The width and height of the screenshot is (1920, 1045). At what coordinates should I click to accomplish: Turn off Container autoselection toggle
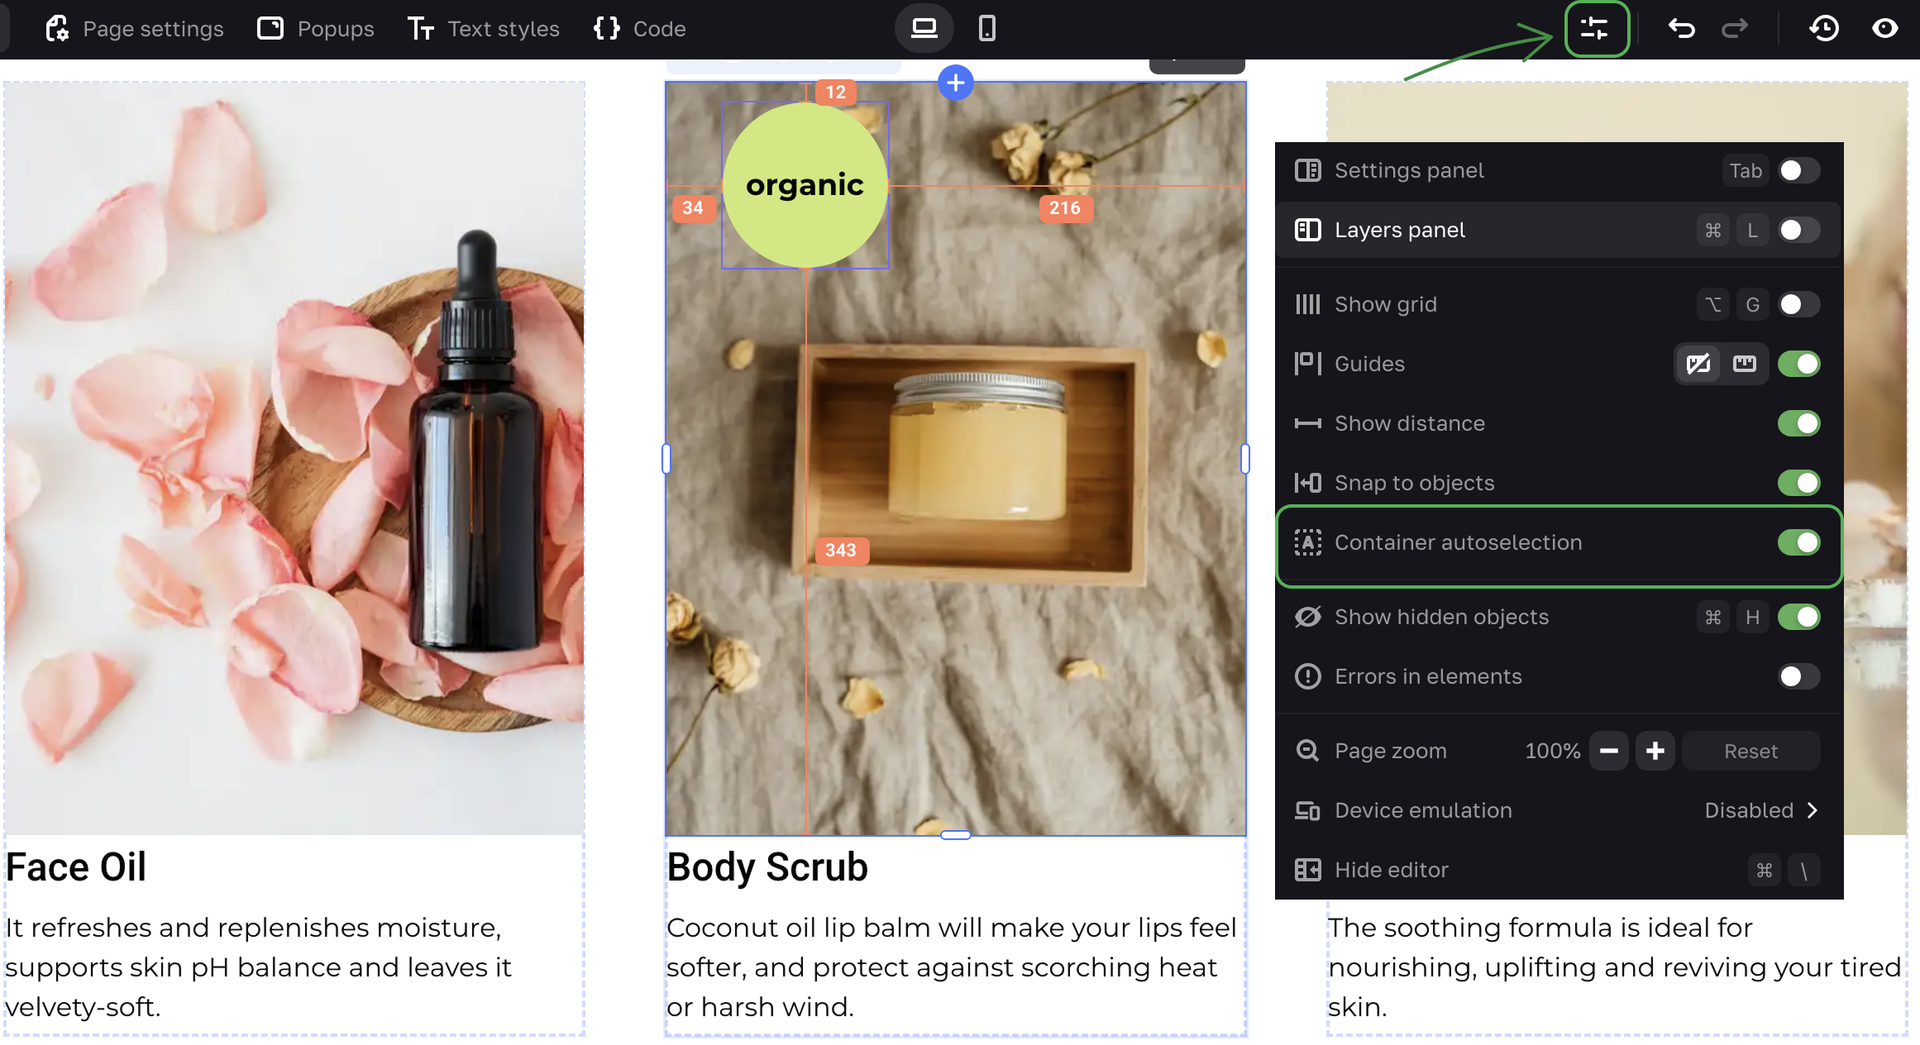coord(1798,543)
